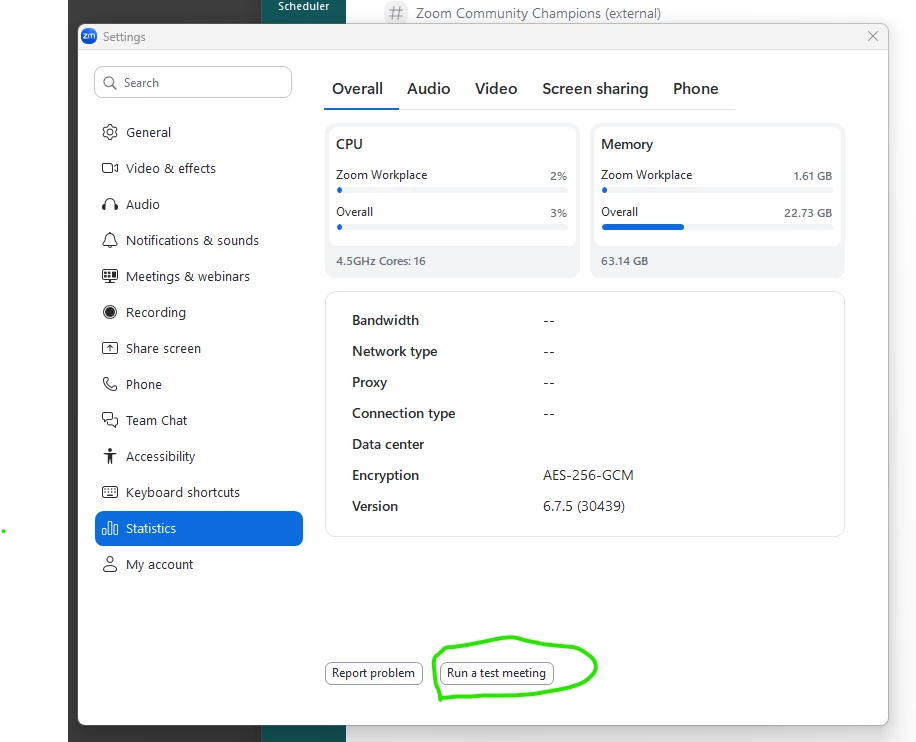Open Notifications & sounds settings
The width and height of the screenshot is (916, 742).
(199, 240)
